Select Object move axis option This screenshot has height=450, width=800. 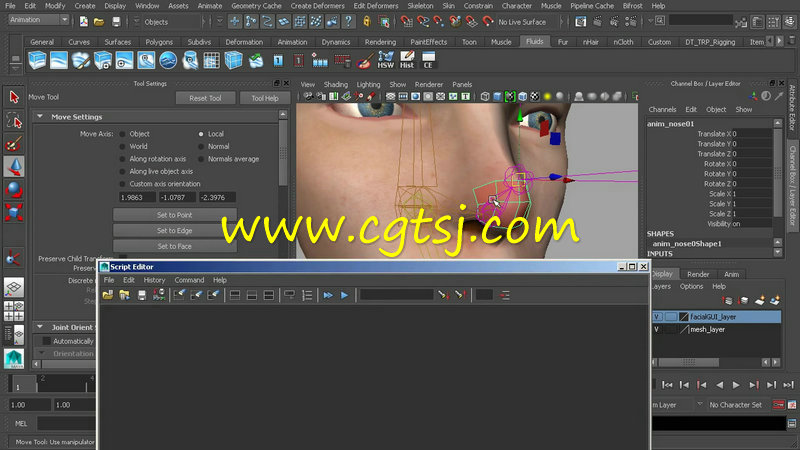pos(122,134)
